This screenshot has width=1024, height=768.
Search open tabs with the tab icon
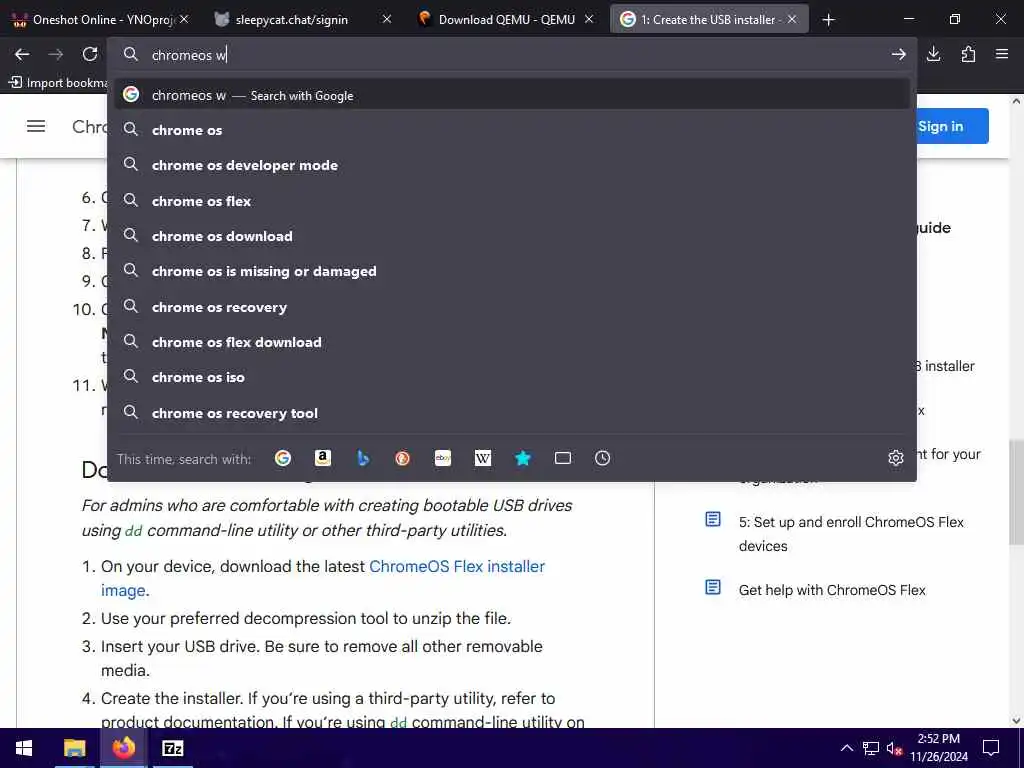pos(563,458)
